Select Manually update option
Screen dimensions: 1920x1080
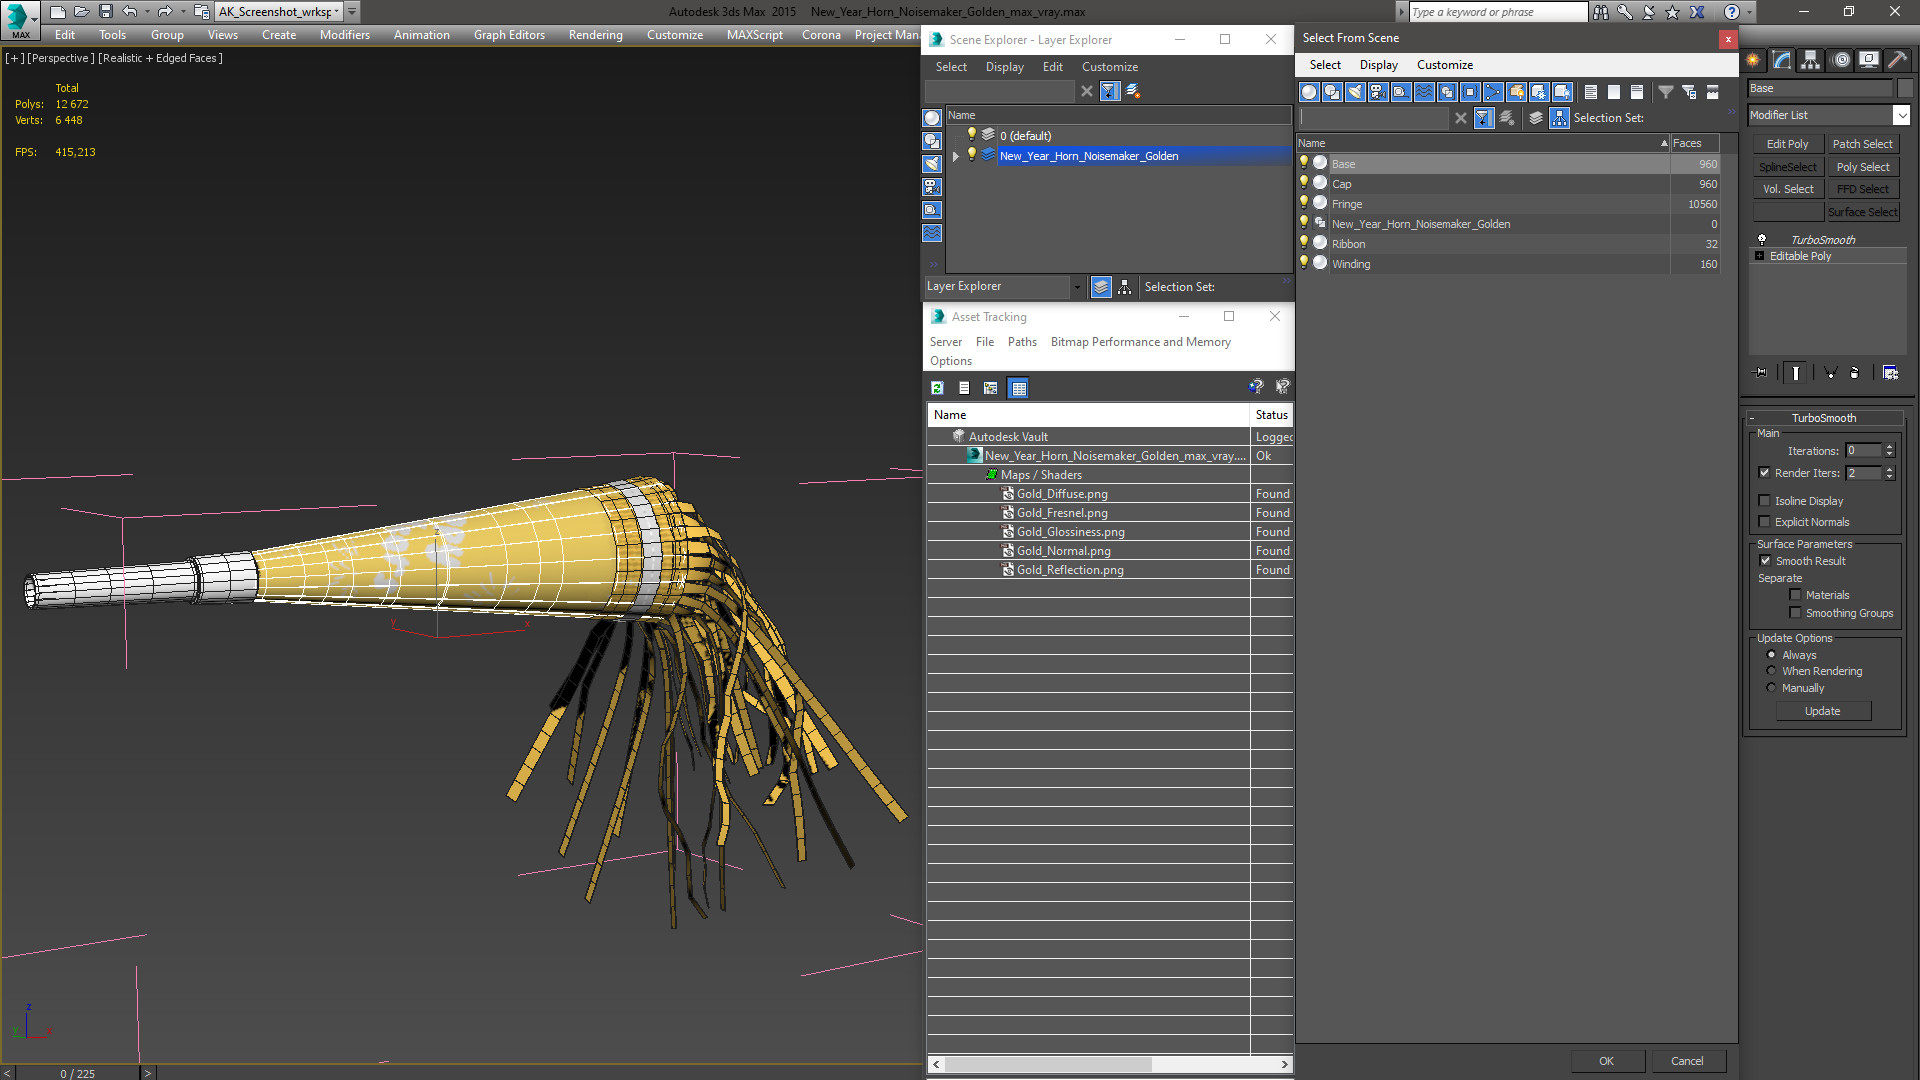point(1771,688)
